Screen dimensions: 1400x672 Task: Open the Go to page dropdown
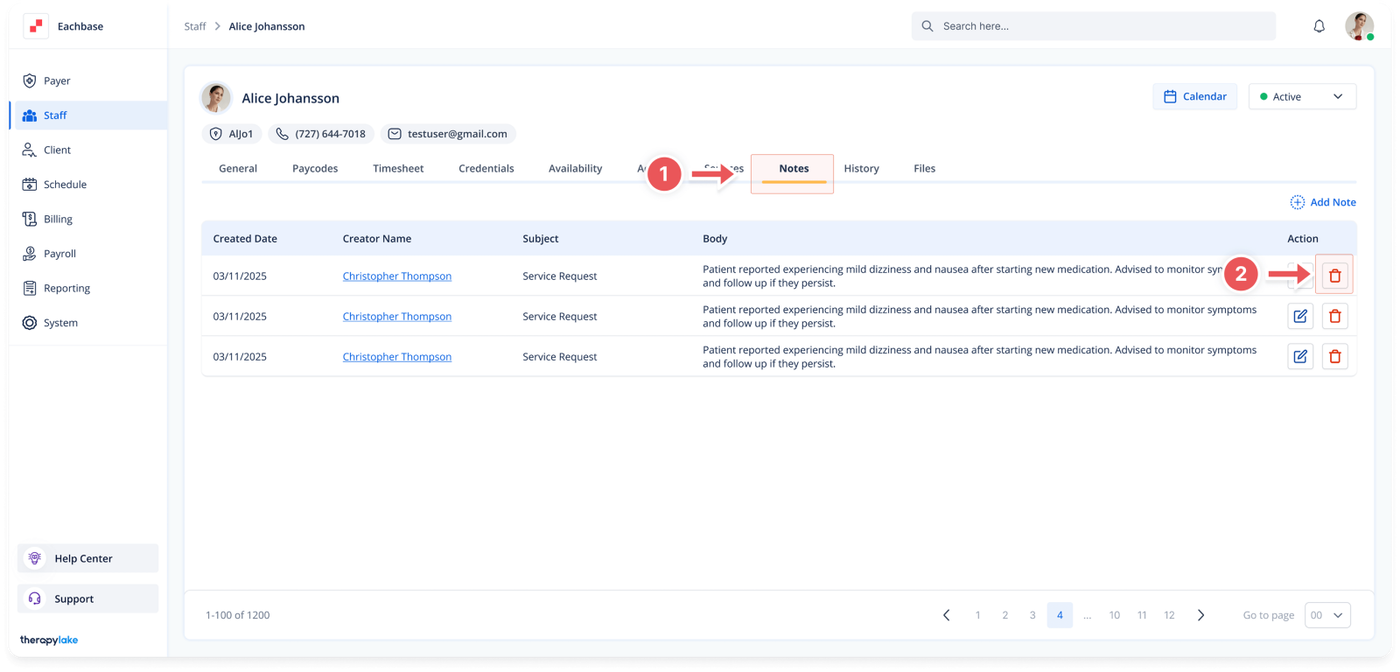(1327, 615)
